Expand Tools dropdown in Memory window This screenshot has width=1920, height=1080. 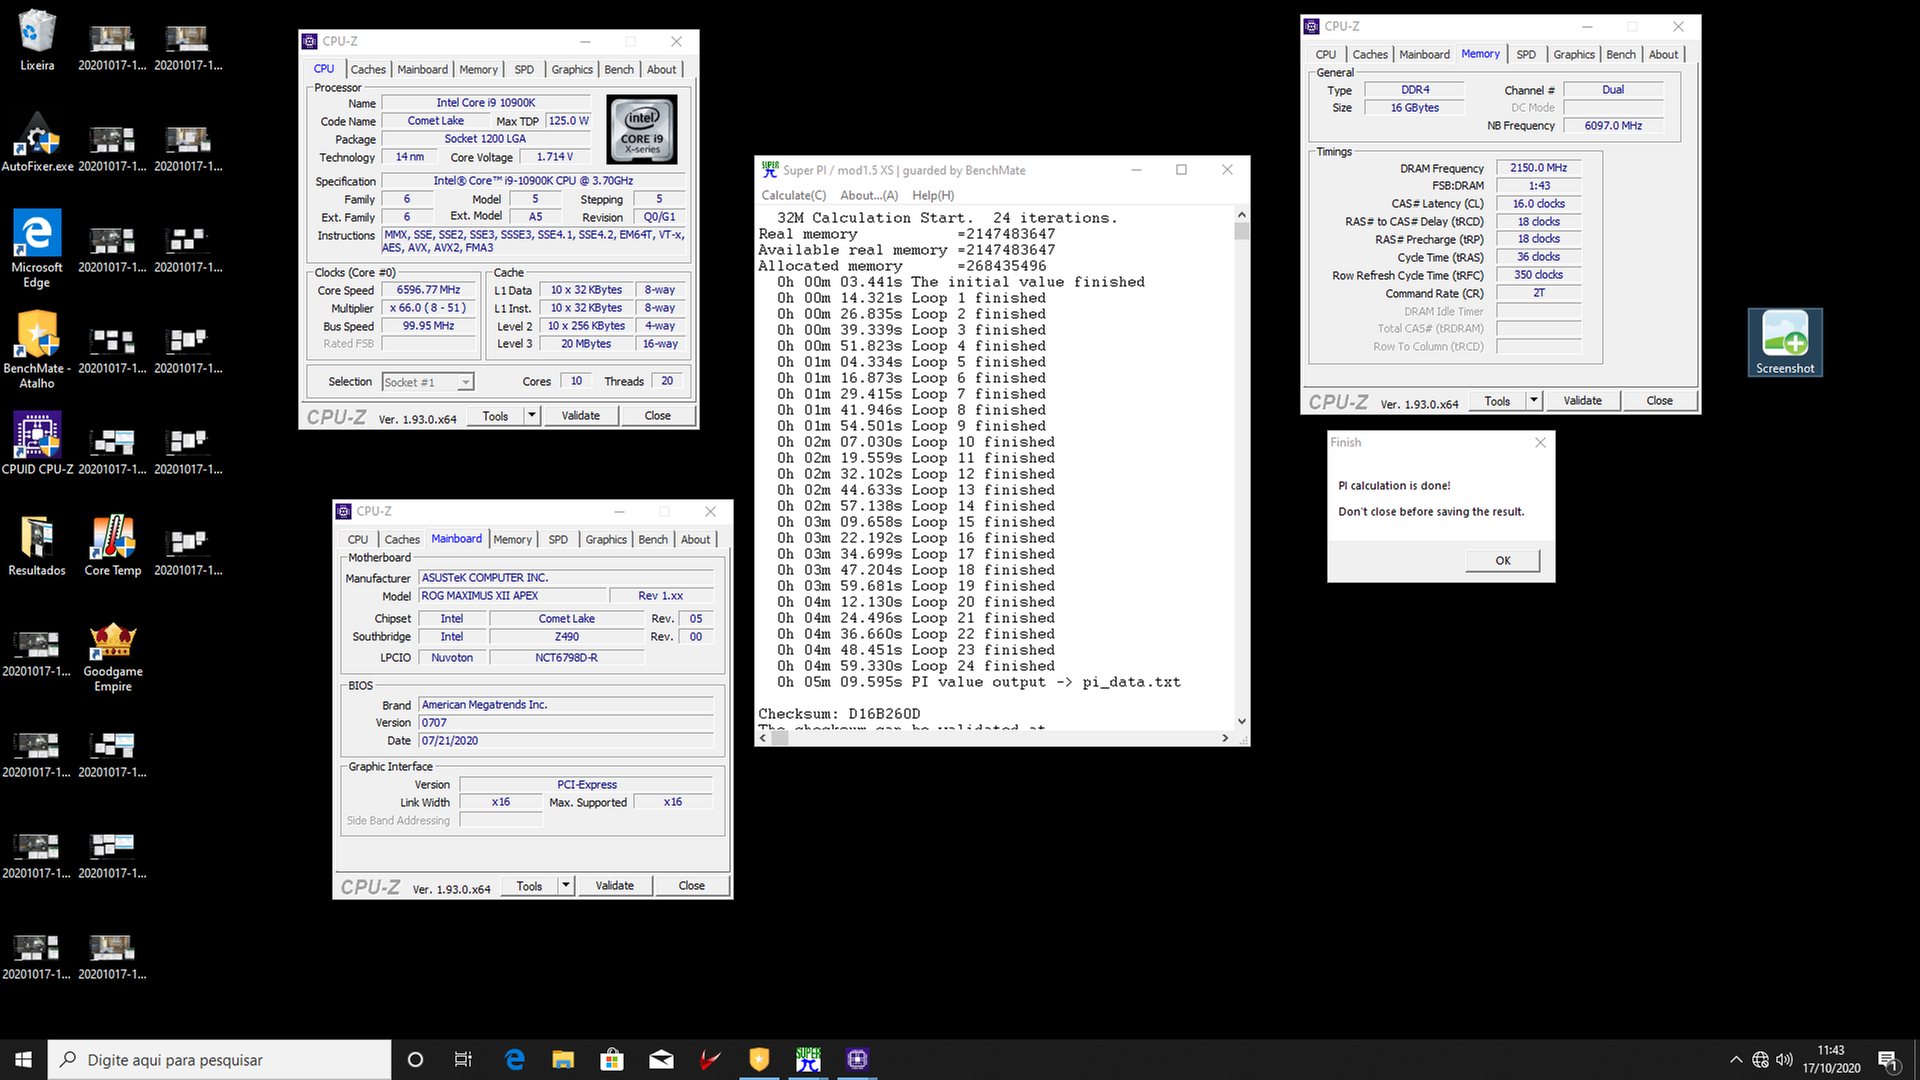coord(1534,401)
